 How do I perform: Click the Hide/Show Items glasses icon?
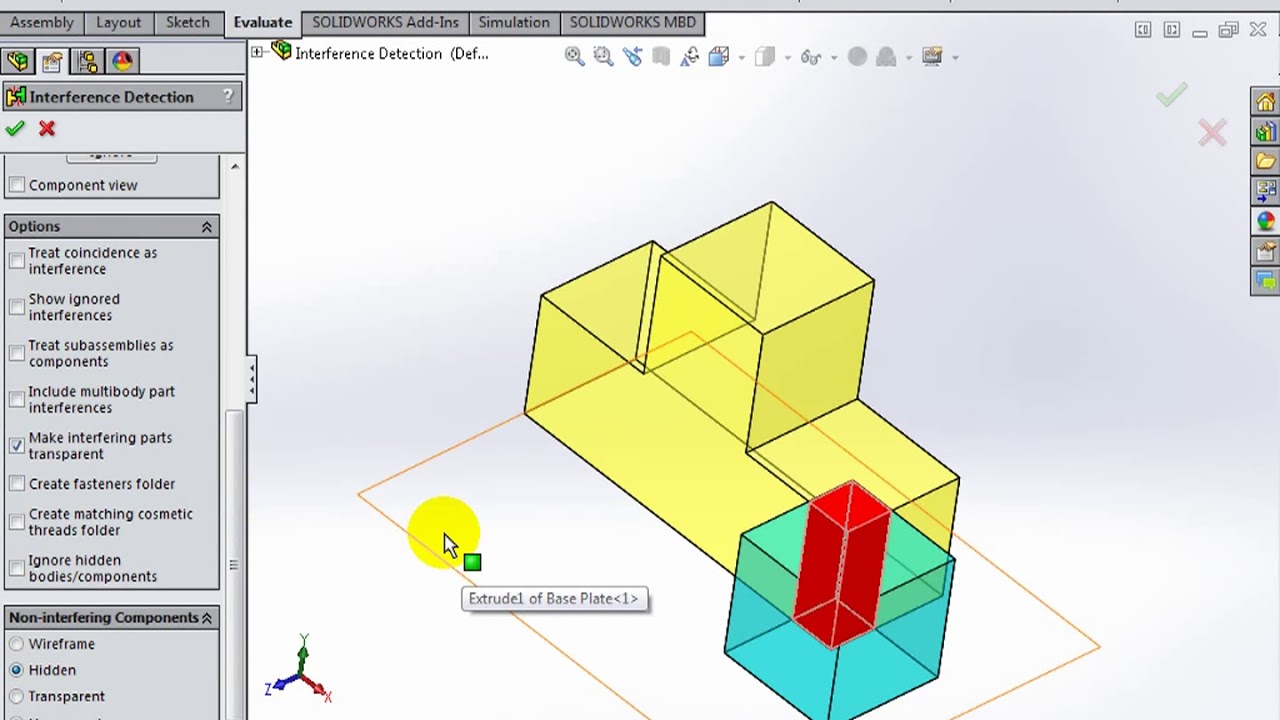(810, 57)
